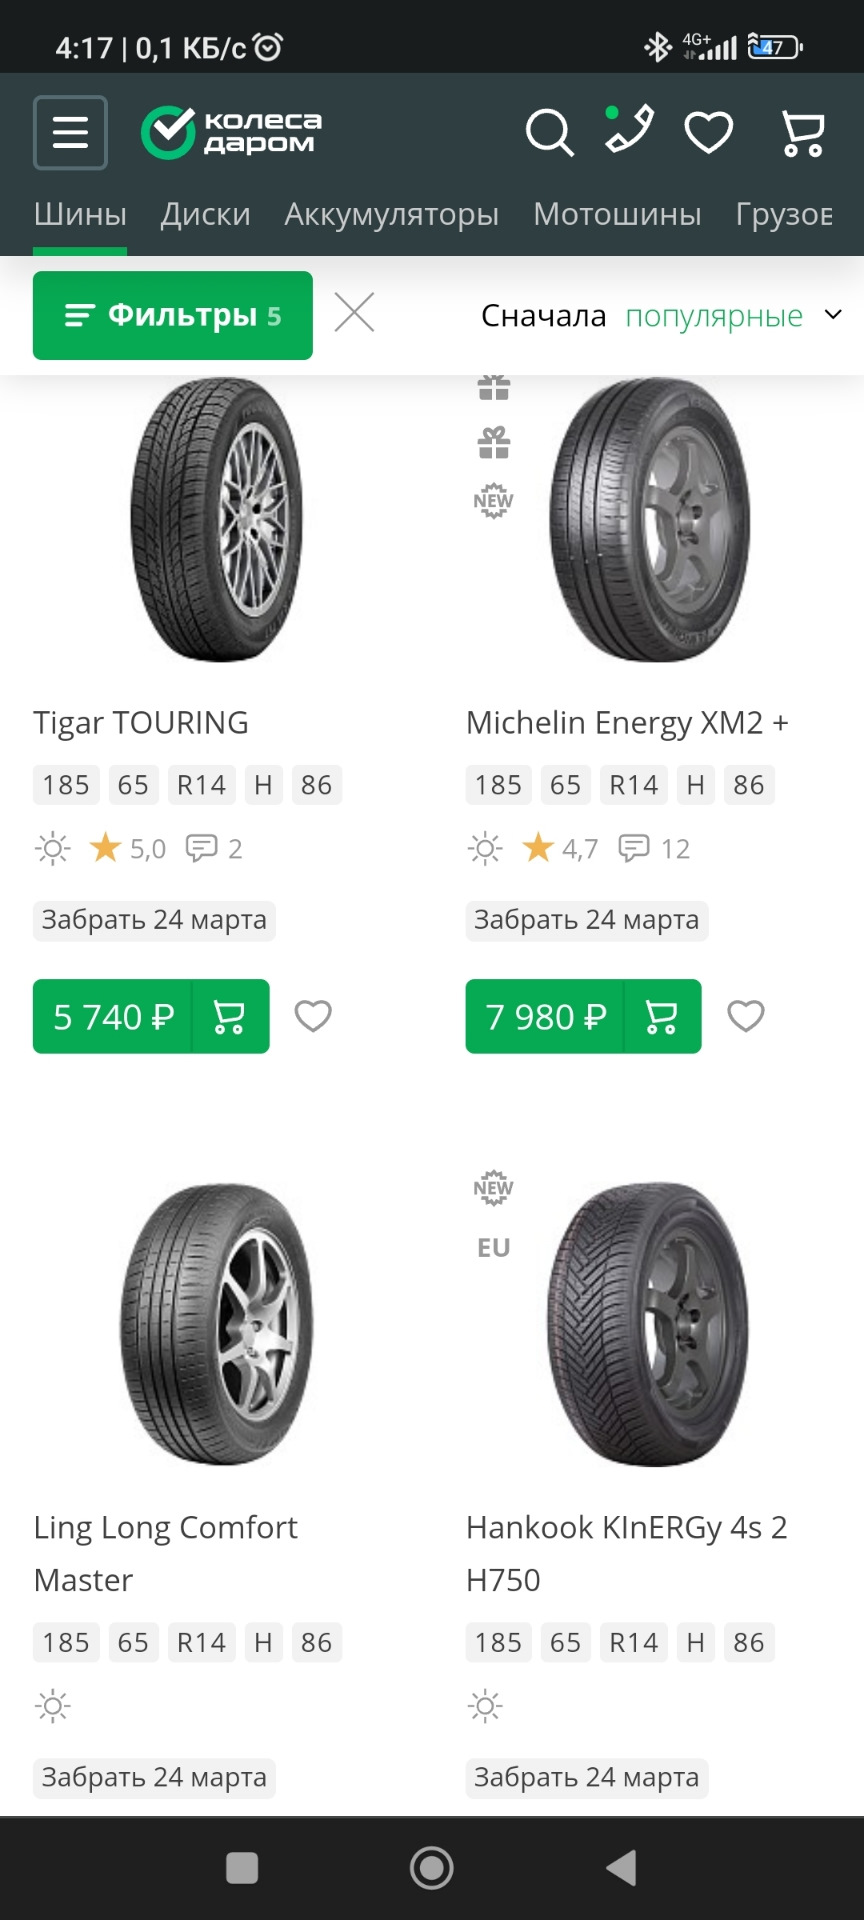Viewport: 864px width, 1920px height.
Task: Favorite the Michelin Energy XM2 + tire
Action: (745, 1016)
